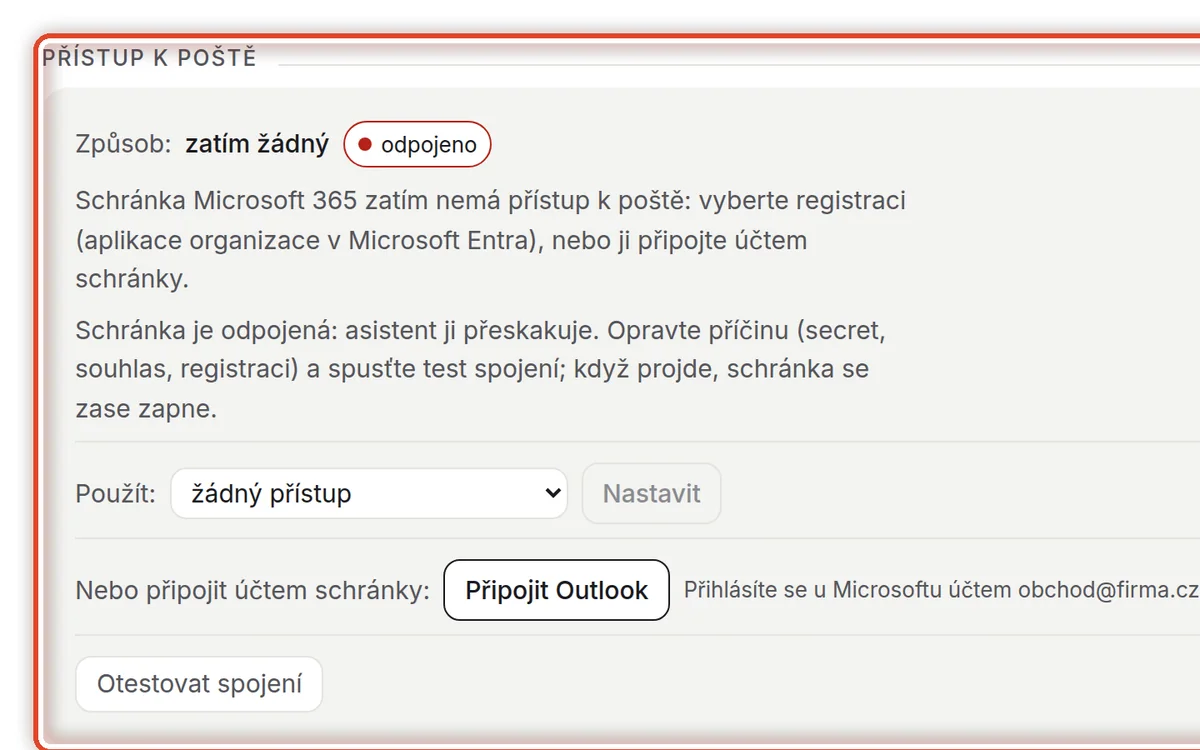Viewport: 1200px width, 750px height.
Task: Click the Připojit Outlook button
Action: (556, 590)
